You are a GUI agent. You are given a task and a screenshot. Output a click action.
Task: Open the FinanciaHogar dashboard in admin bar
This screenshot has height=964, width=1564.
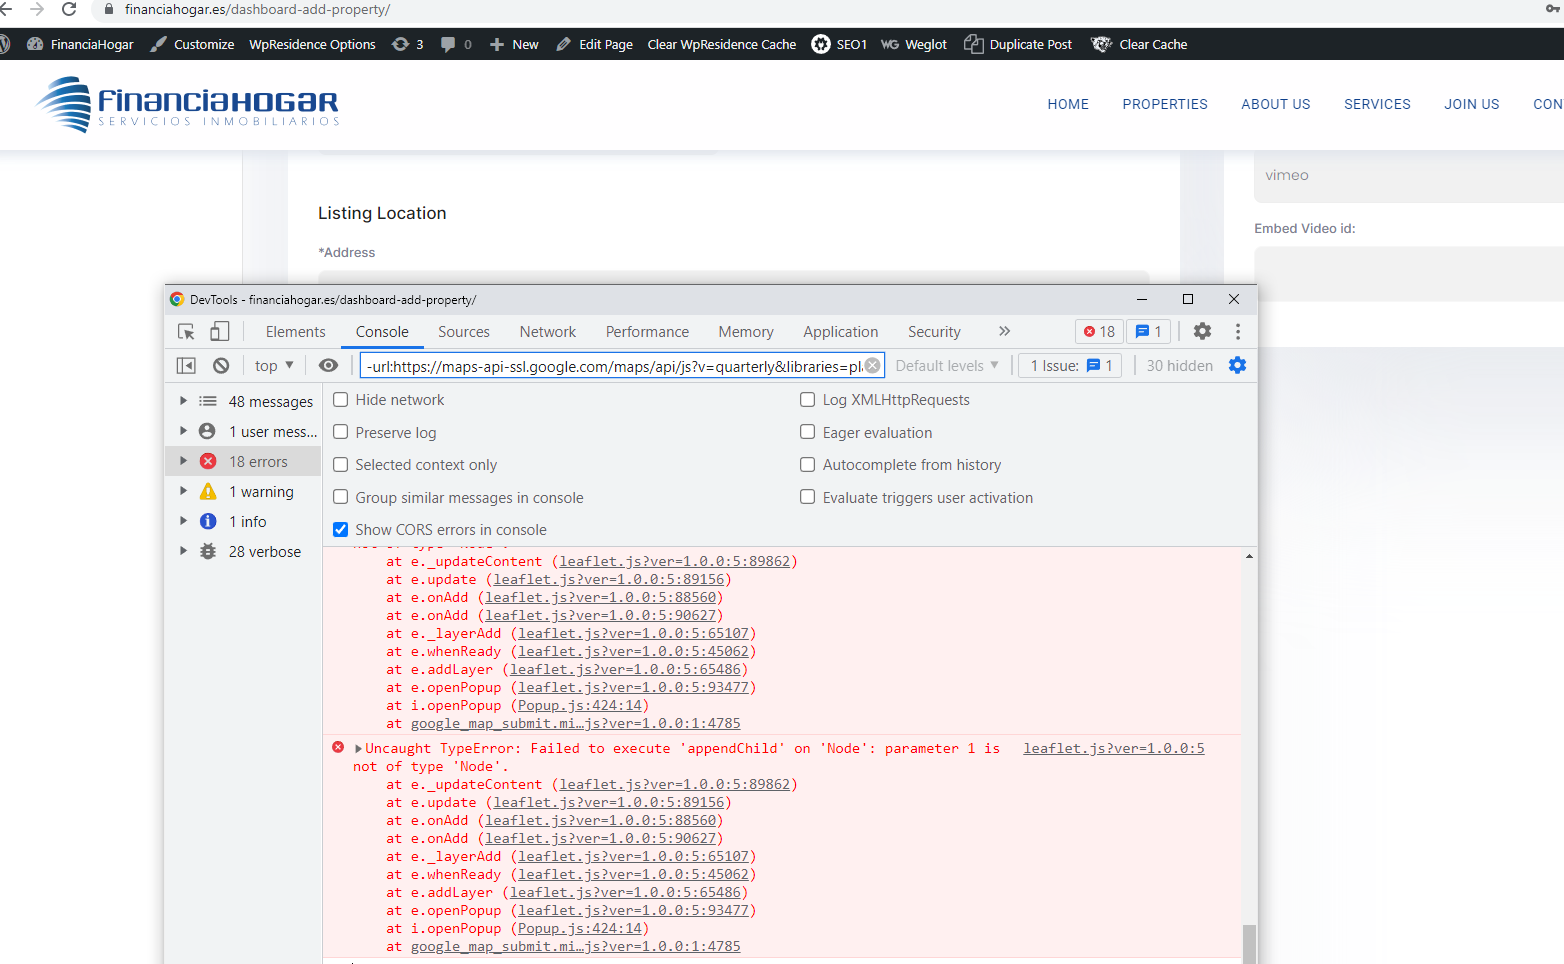click(80, 44)
